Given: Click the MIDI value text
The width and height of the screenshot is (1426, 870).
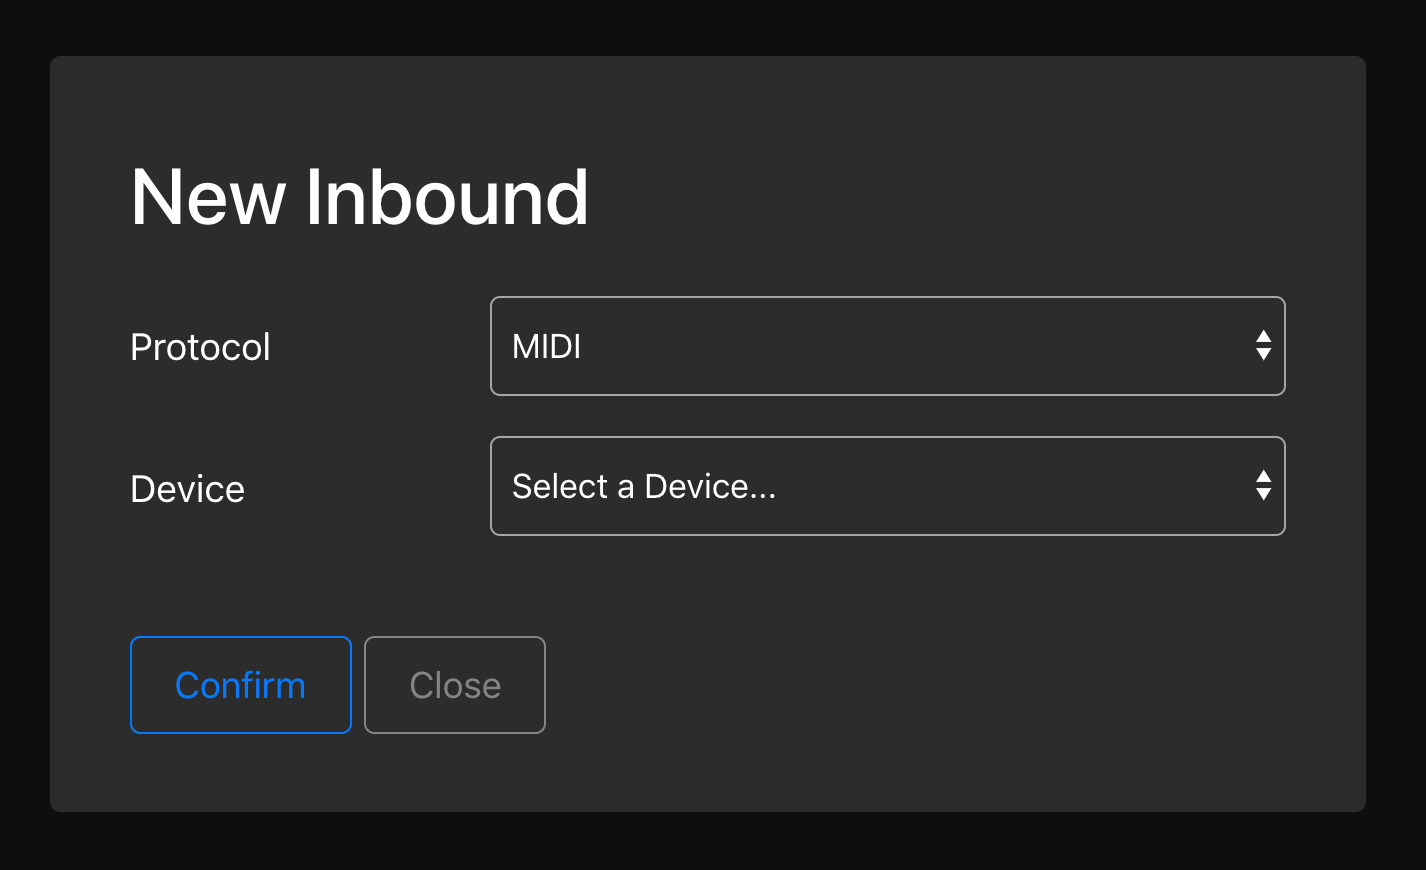Looking at the screenshot, I should (x=547, y=346).
